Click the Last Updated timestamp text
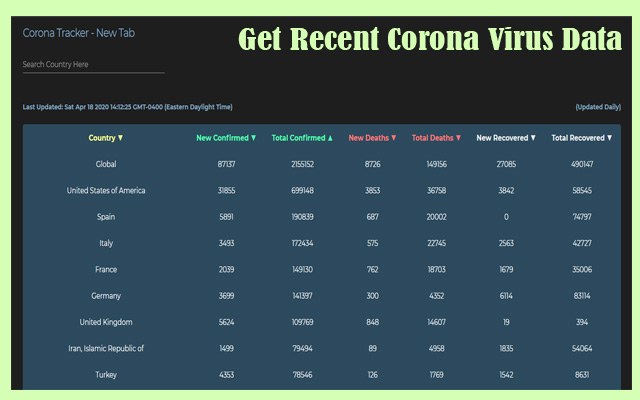Viewport: 640px width, 400px height. pyautogui.click(x=127, y=107)
